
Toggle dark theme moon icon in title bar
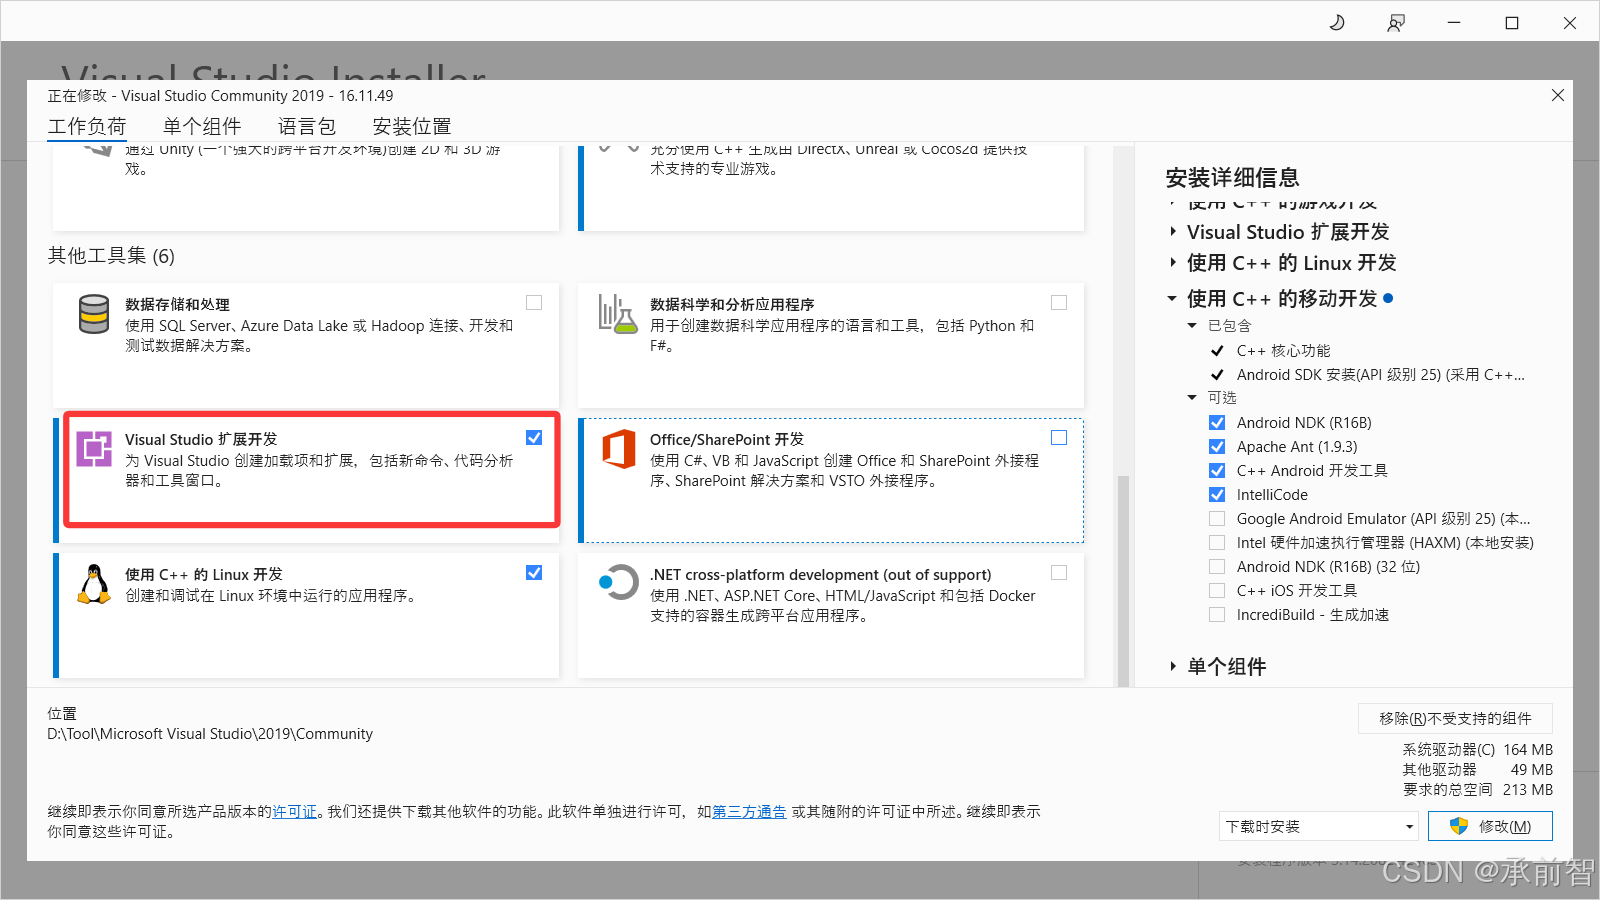tap(1337, 22)
